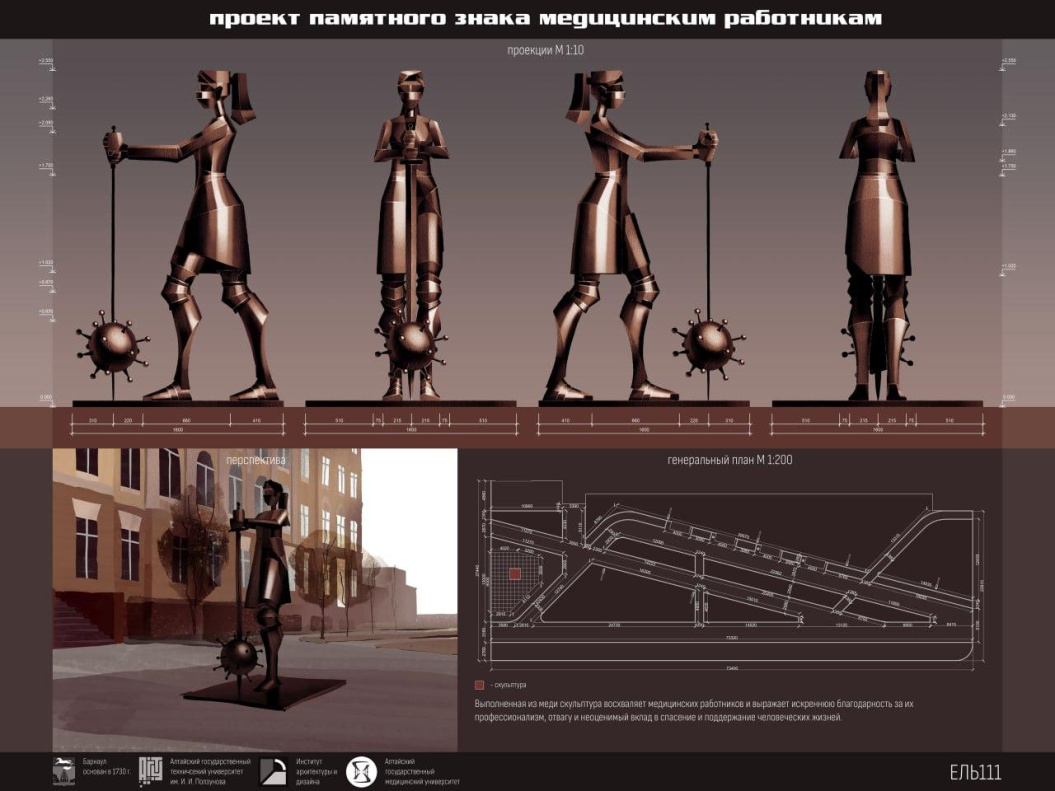Click the poster title 'проект памятного знака'
1055x791 pixels.
coord(546,19)
